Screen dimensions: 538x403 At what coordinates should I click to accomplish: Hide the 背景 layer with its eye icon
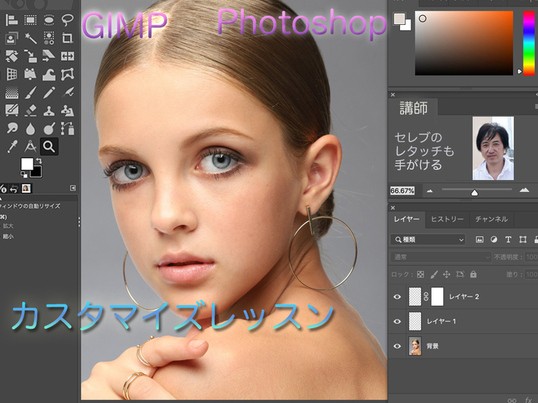[397, 346]
